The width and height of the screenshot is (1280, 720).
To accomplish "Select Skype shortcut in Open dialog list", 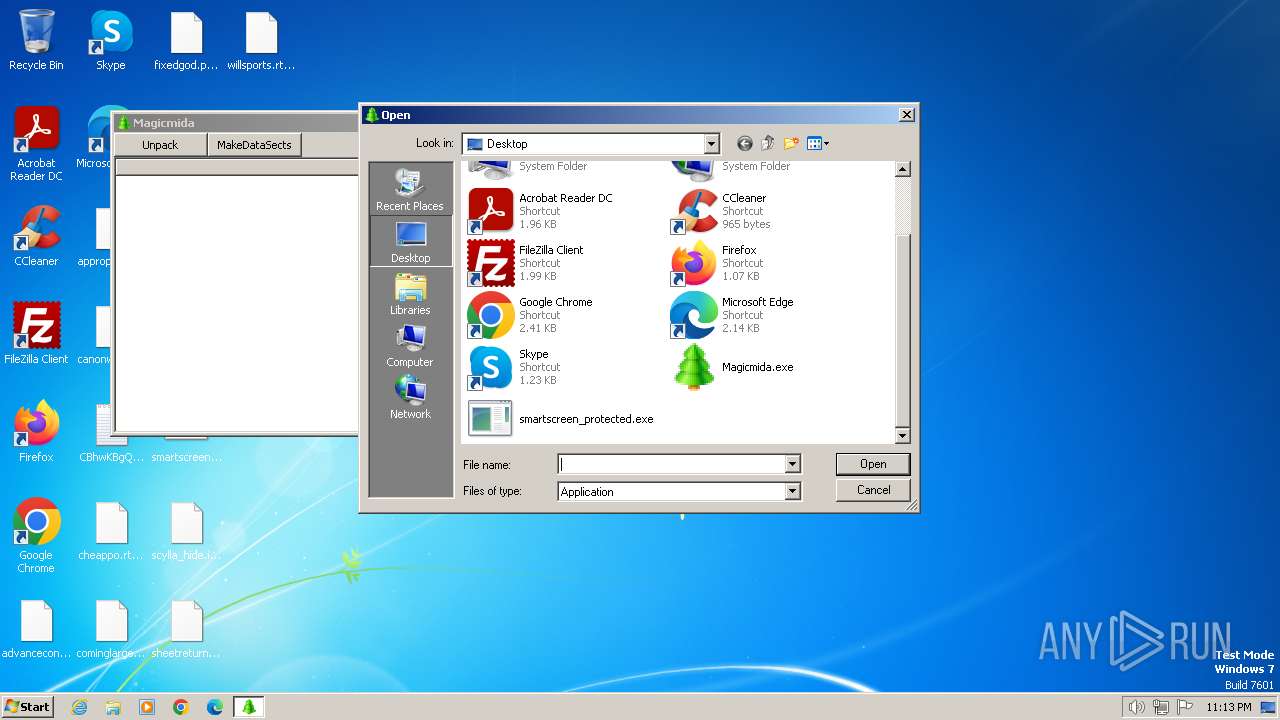I will click(x=512, y=367).
